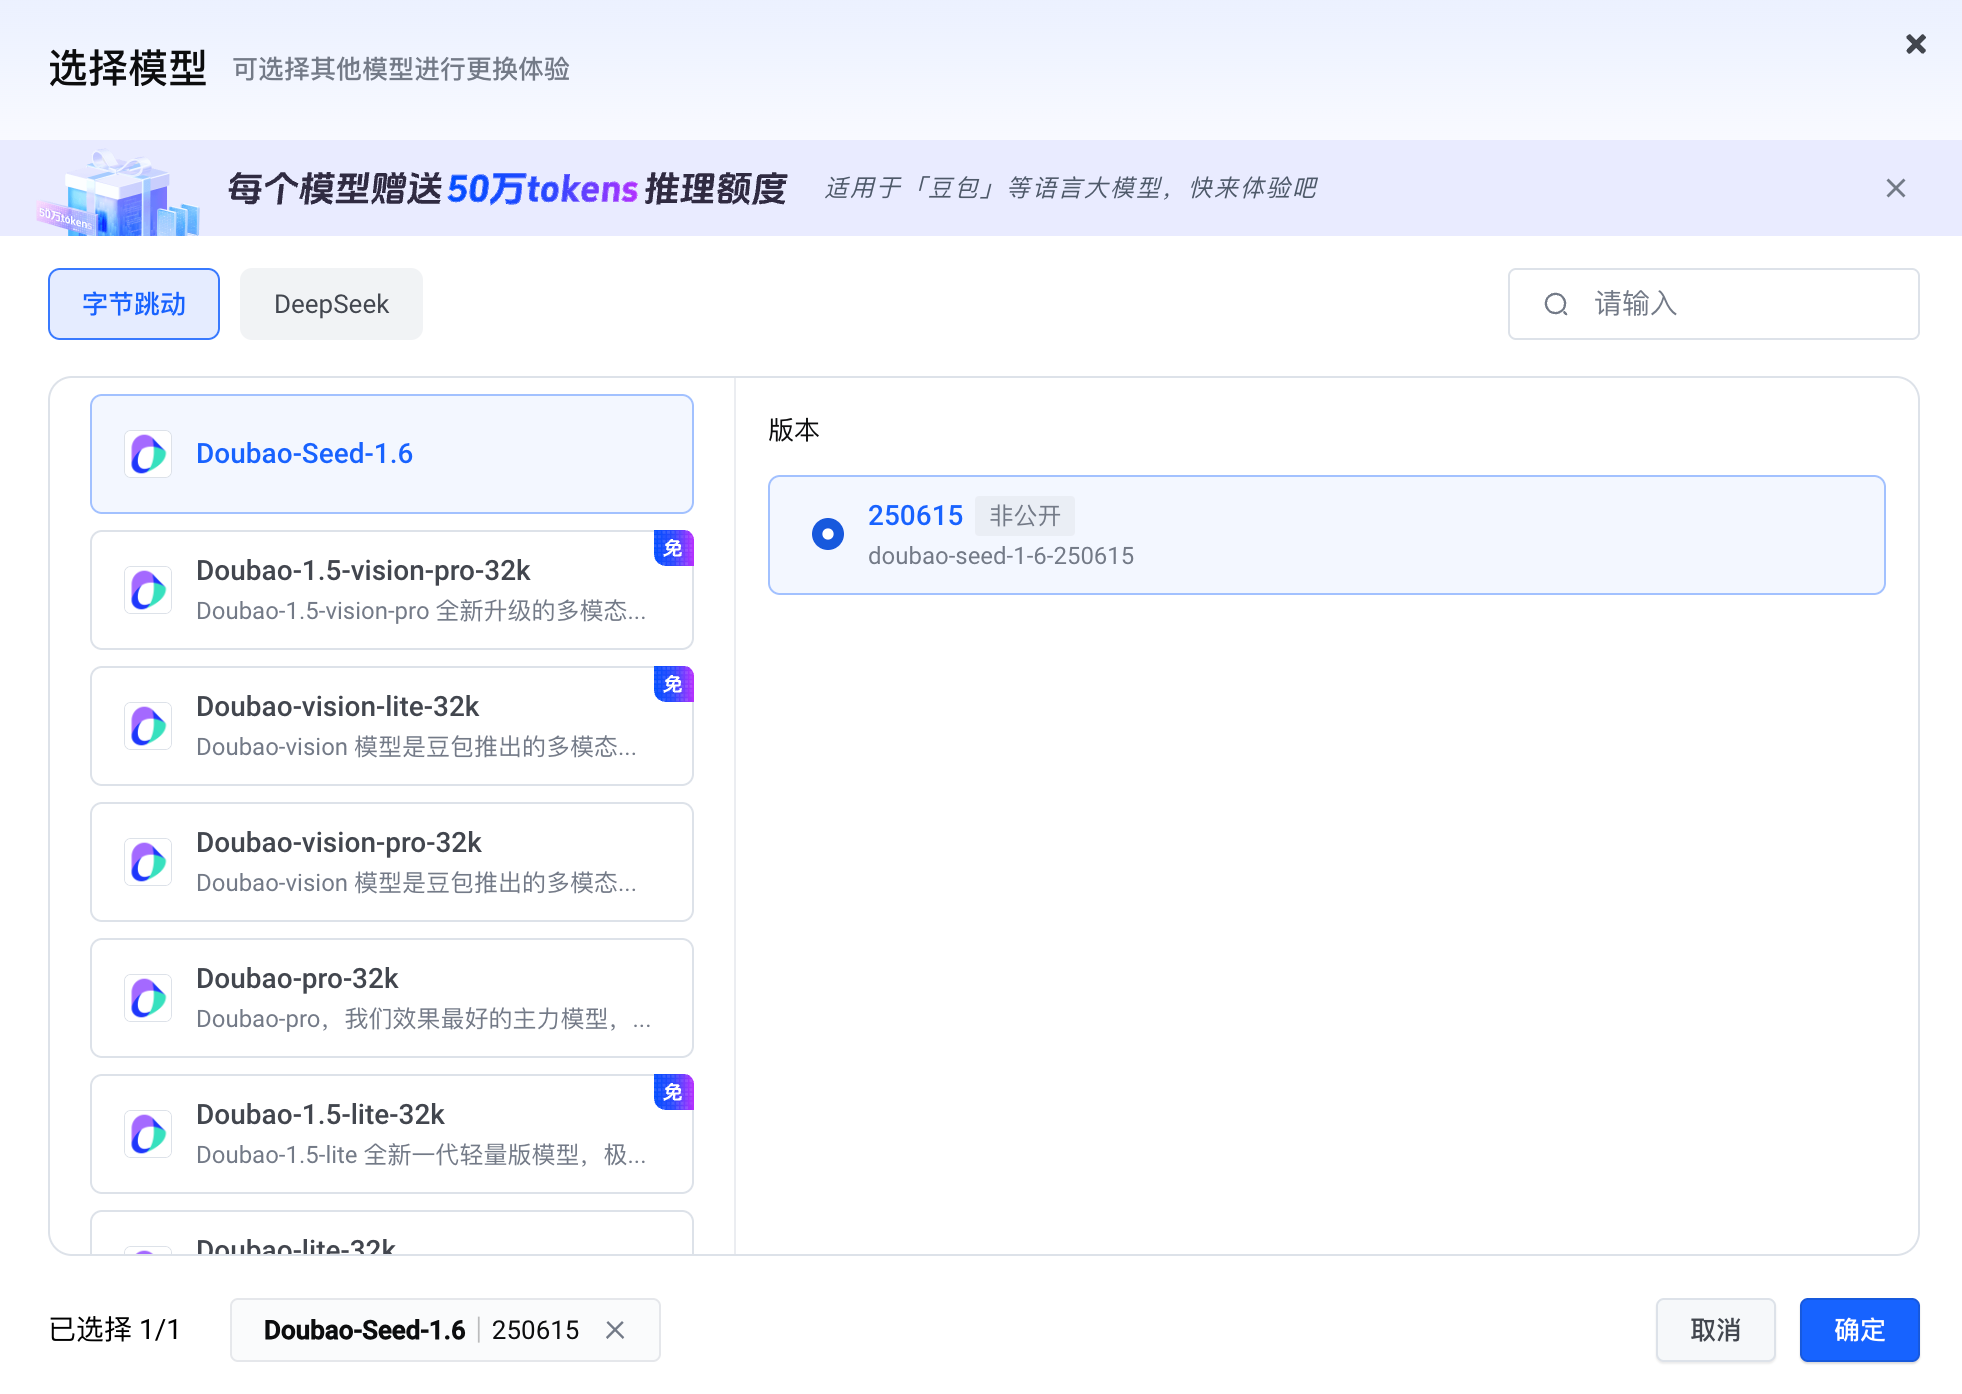Click the Doubao-1.5-lite-32k logo icon

pos(148,1134)
